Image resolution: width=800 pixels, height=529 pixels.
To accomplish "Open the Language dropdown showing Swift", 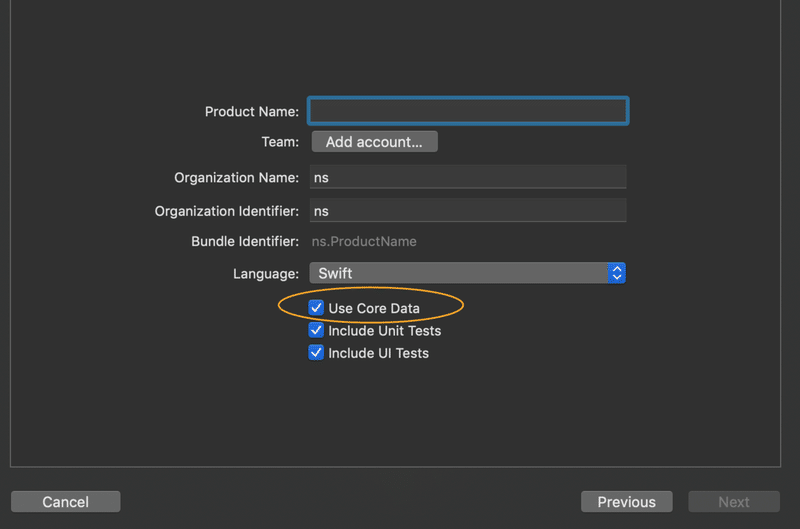I will pos(460,273).
